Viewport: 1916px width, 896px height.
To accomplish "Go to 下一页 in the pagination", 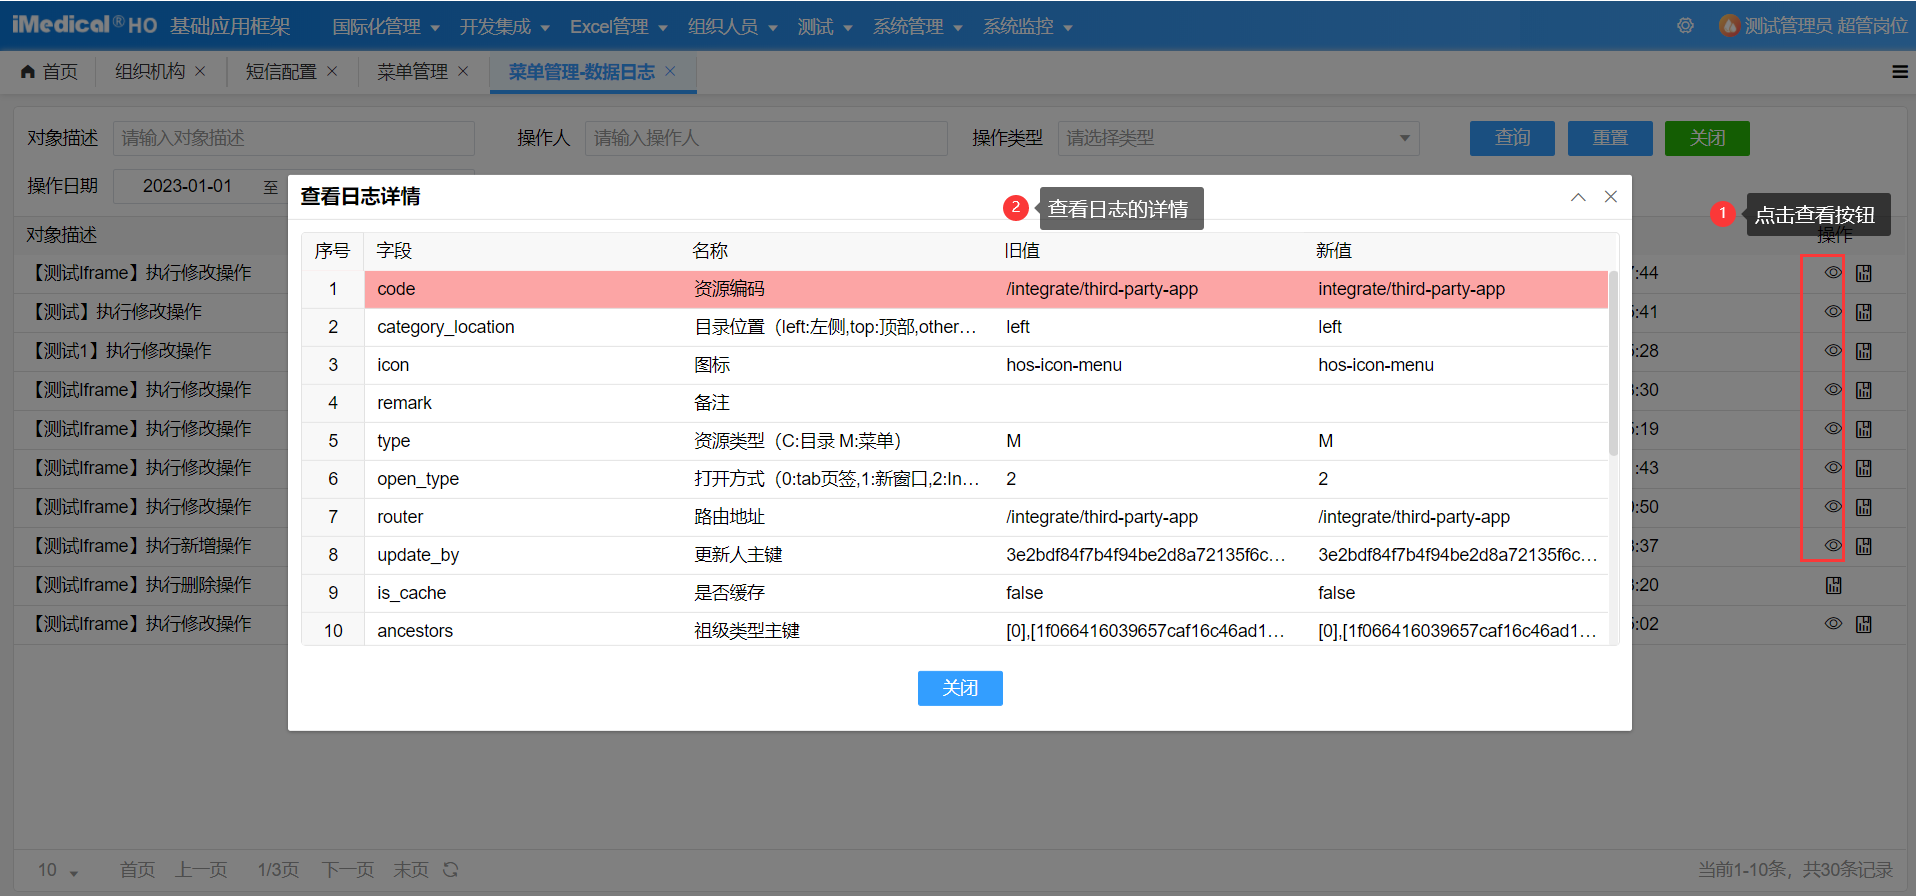I will [x=348, y=870].
